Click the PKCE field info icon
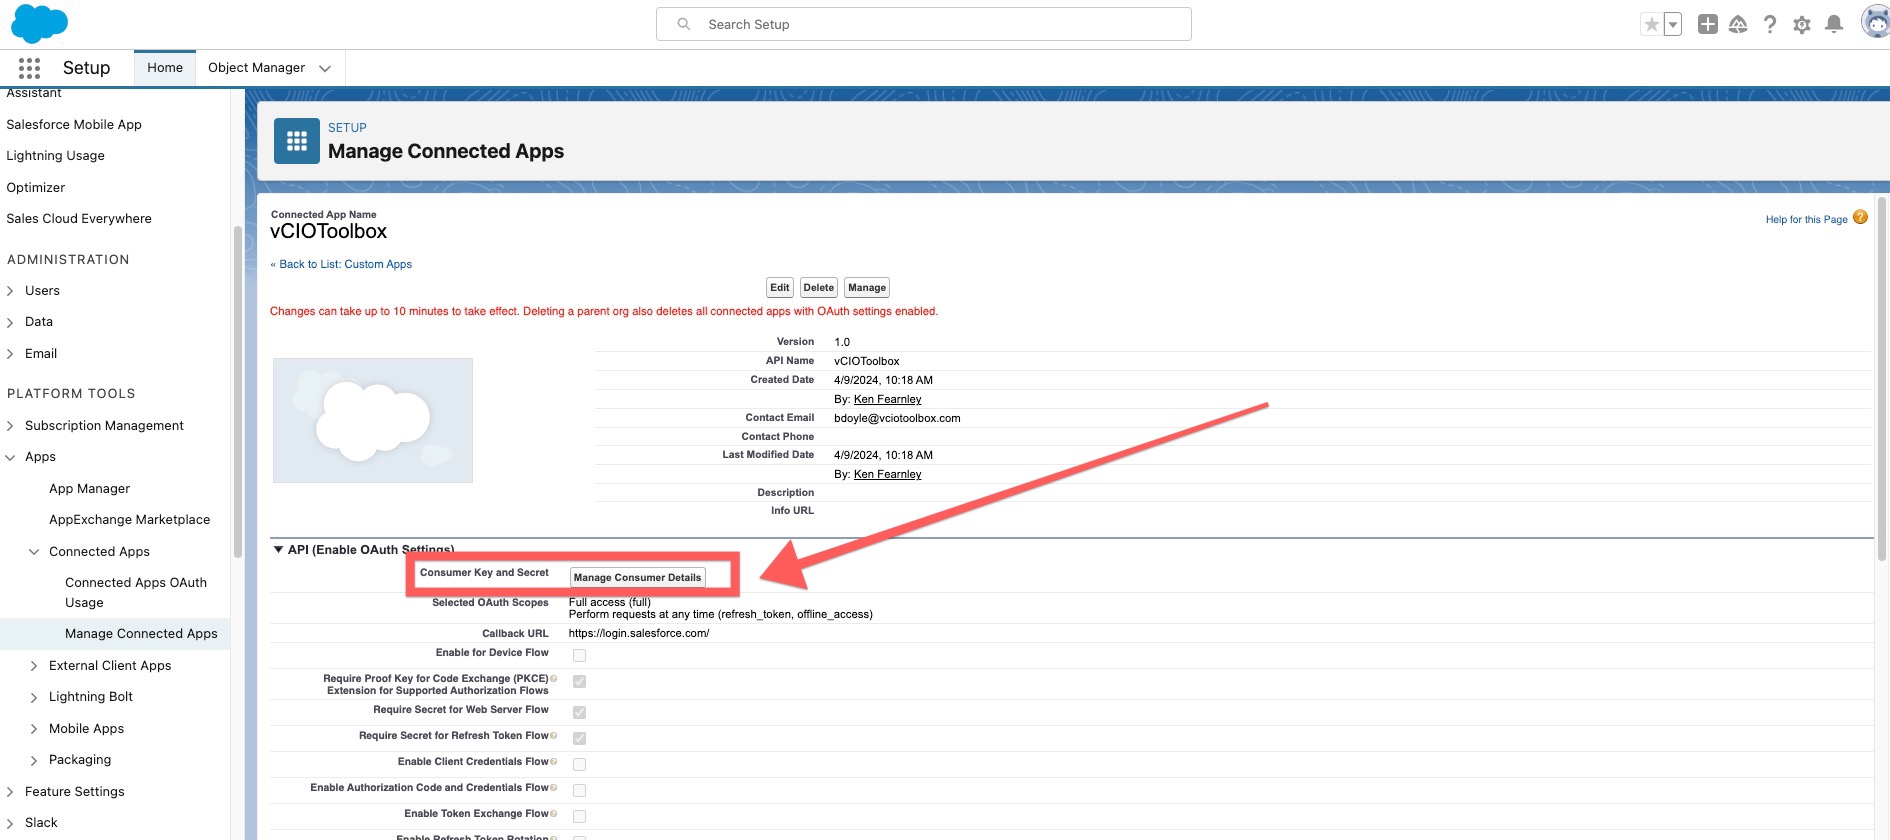Screen dimensions: 1890x840 [553, 678]
